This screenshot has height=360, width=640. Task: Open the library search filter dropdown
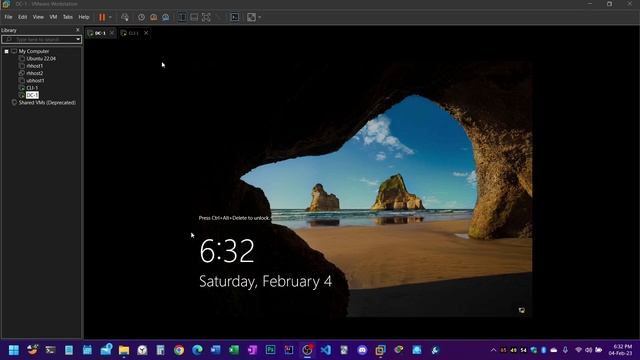[x=78, y=39]
